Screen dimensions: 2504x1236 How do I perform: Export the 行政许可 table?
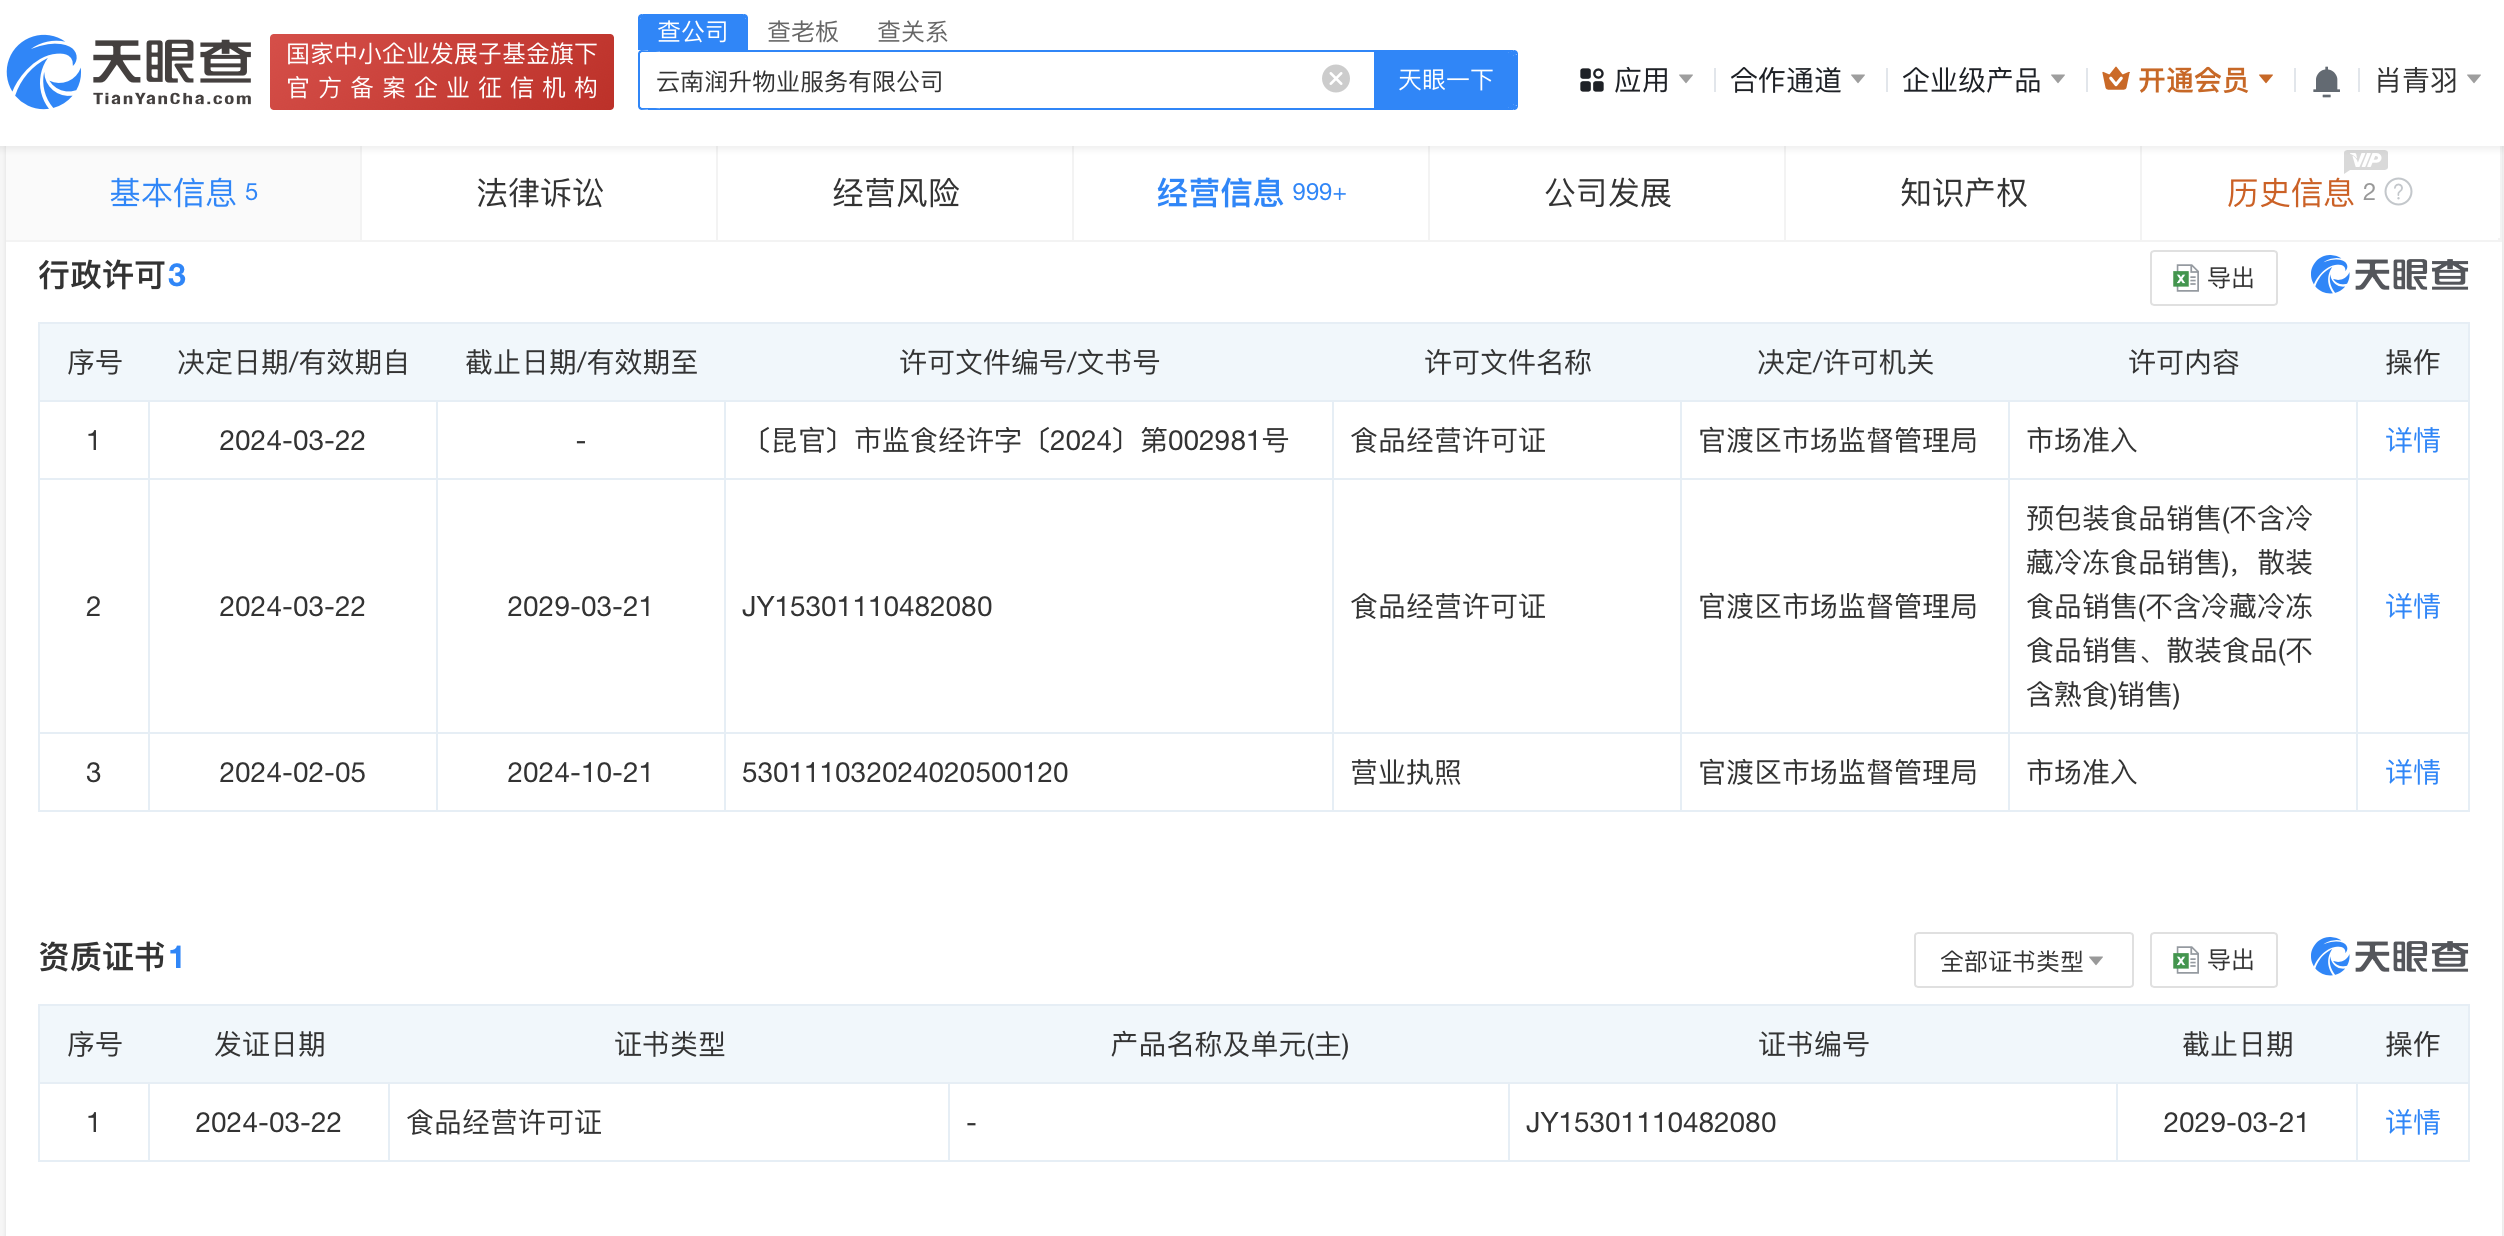click(2214, 278)
